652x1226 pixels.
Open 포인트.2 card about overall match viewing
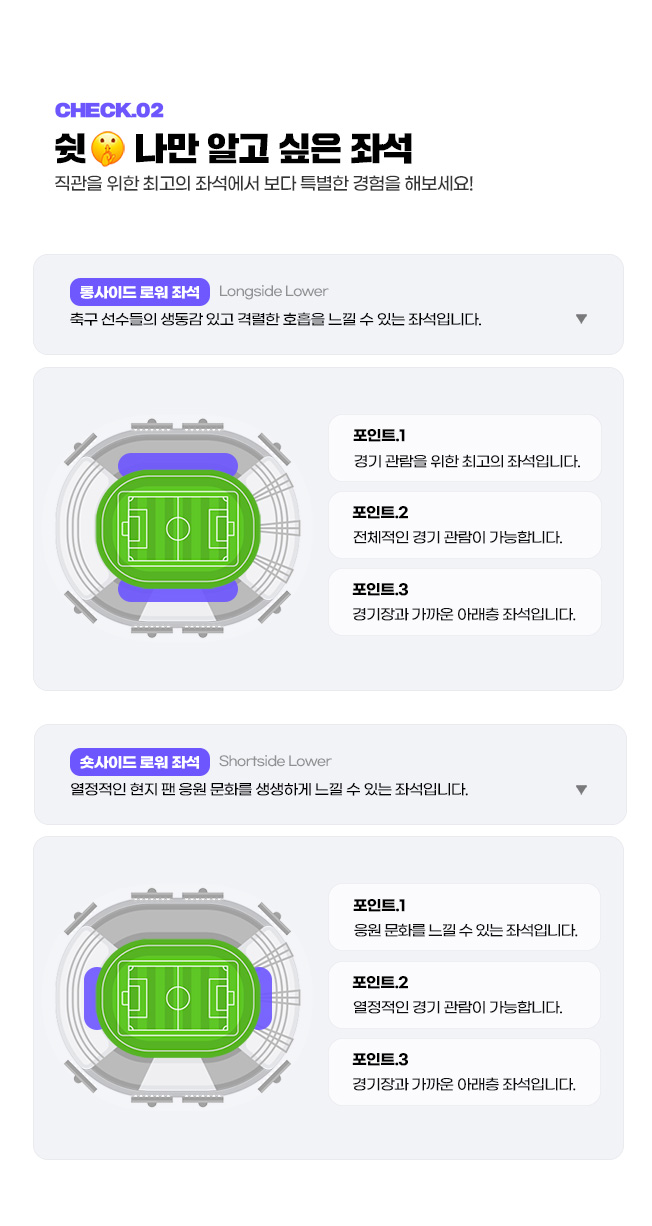tap(465, 525)
